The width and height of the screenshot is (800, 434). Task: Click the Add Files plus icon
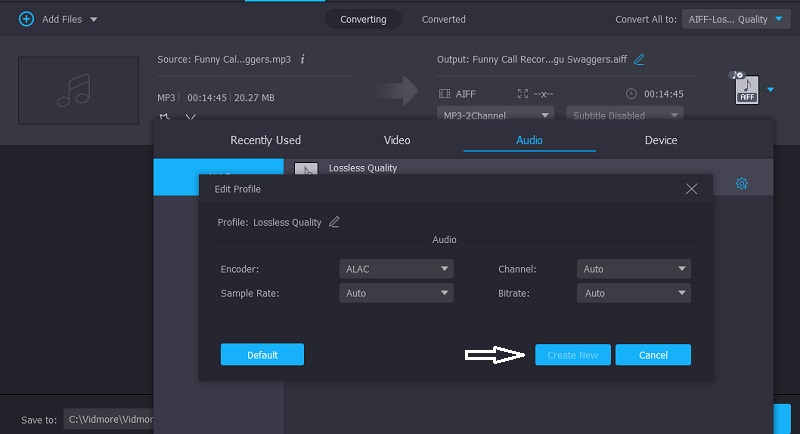pyautogui.click(x=26, y=19)
